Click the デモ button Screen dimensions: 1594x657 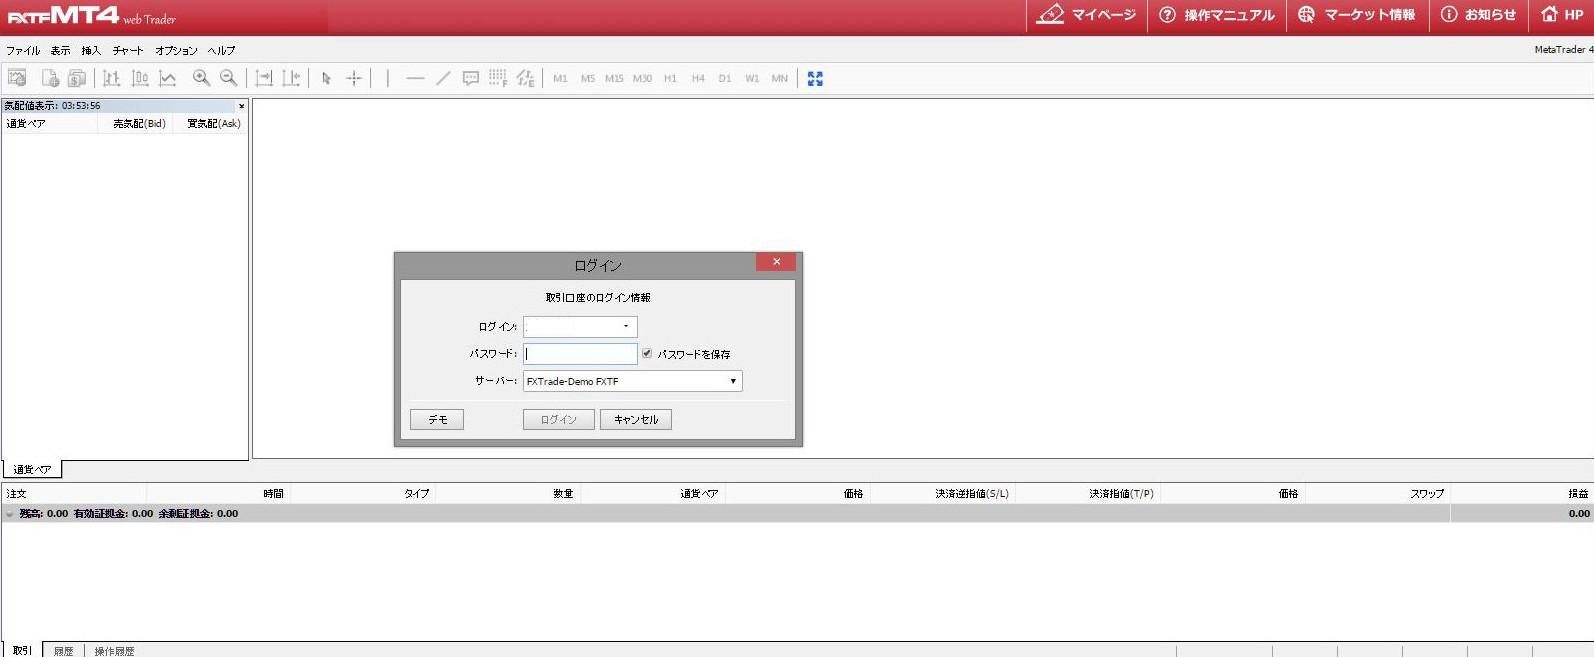437,419
